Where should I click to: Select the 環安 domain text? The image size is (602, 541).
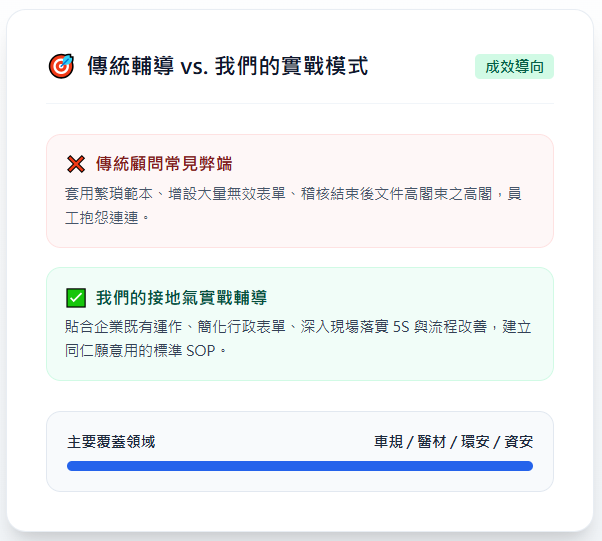(475, 442)
